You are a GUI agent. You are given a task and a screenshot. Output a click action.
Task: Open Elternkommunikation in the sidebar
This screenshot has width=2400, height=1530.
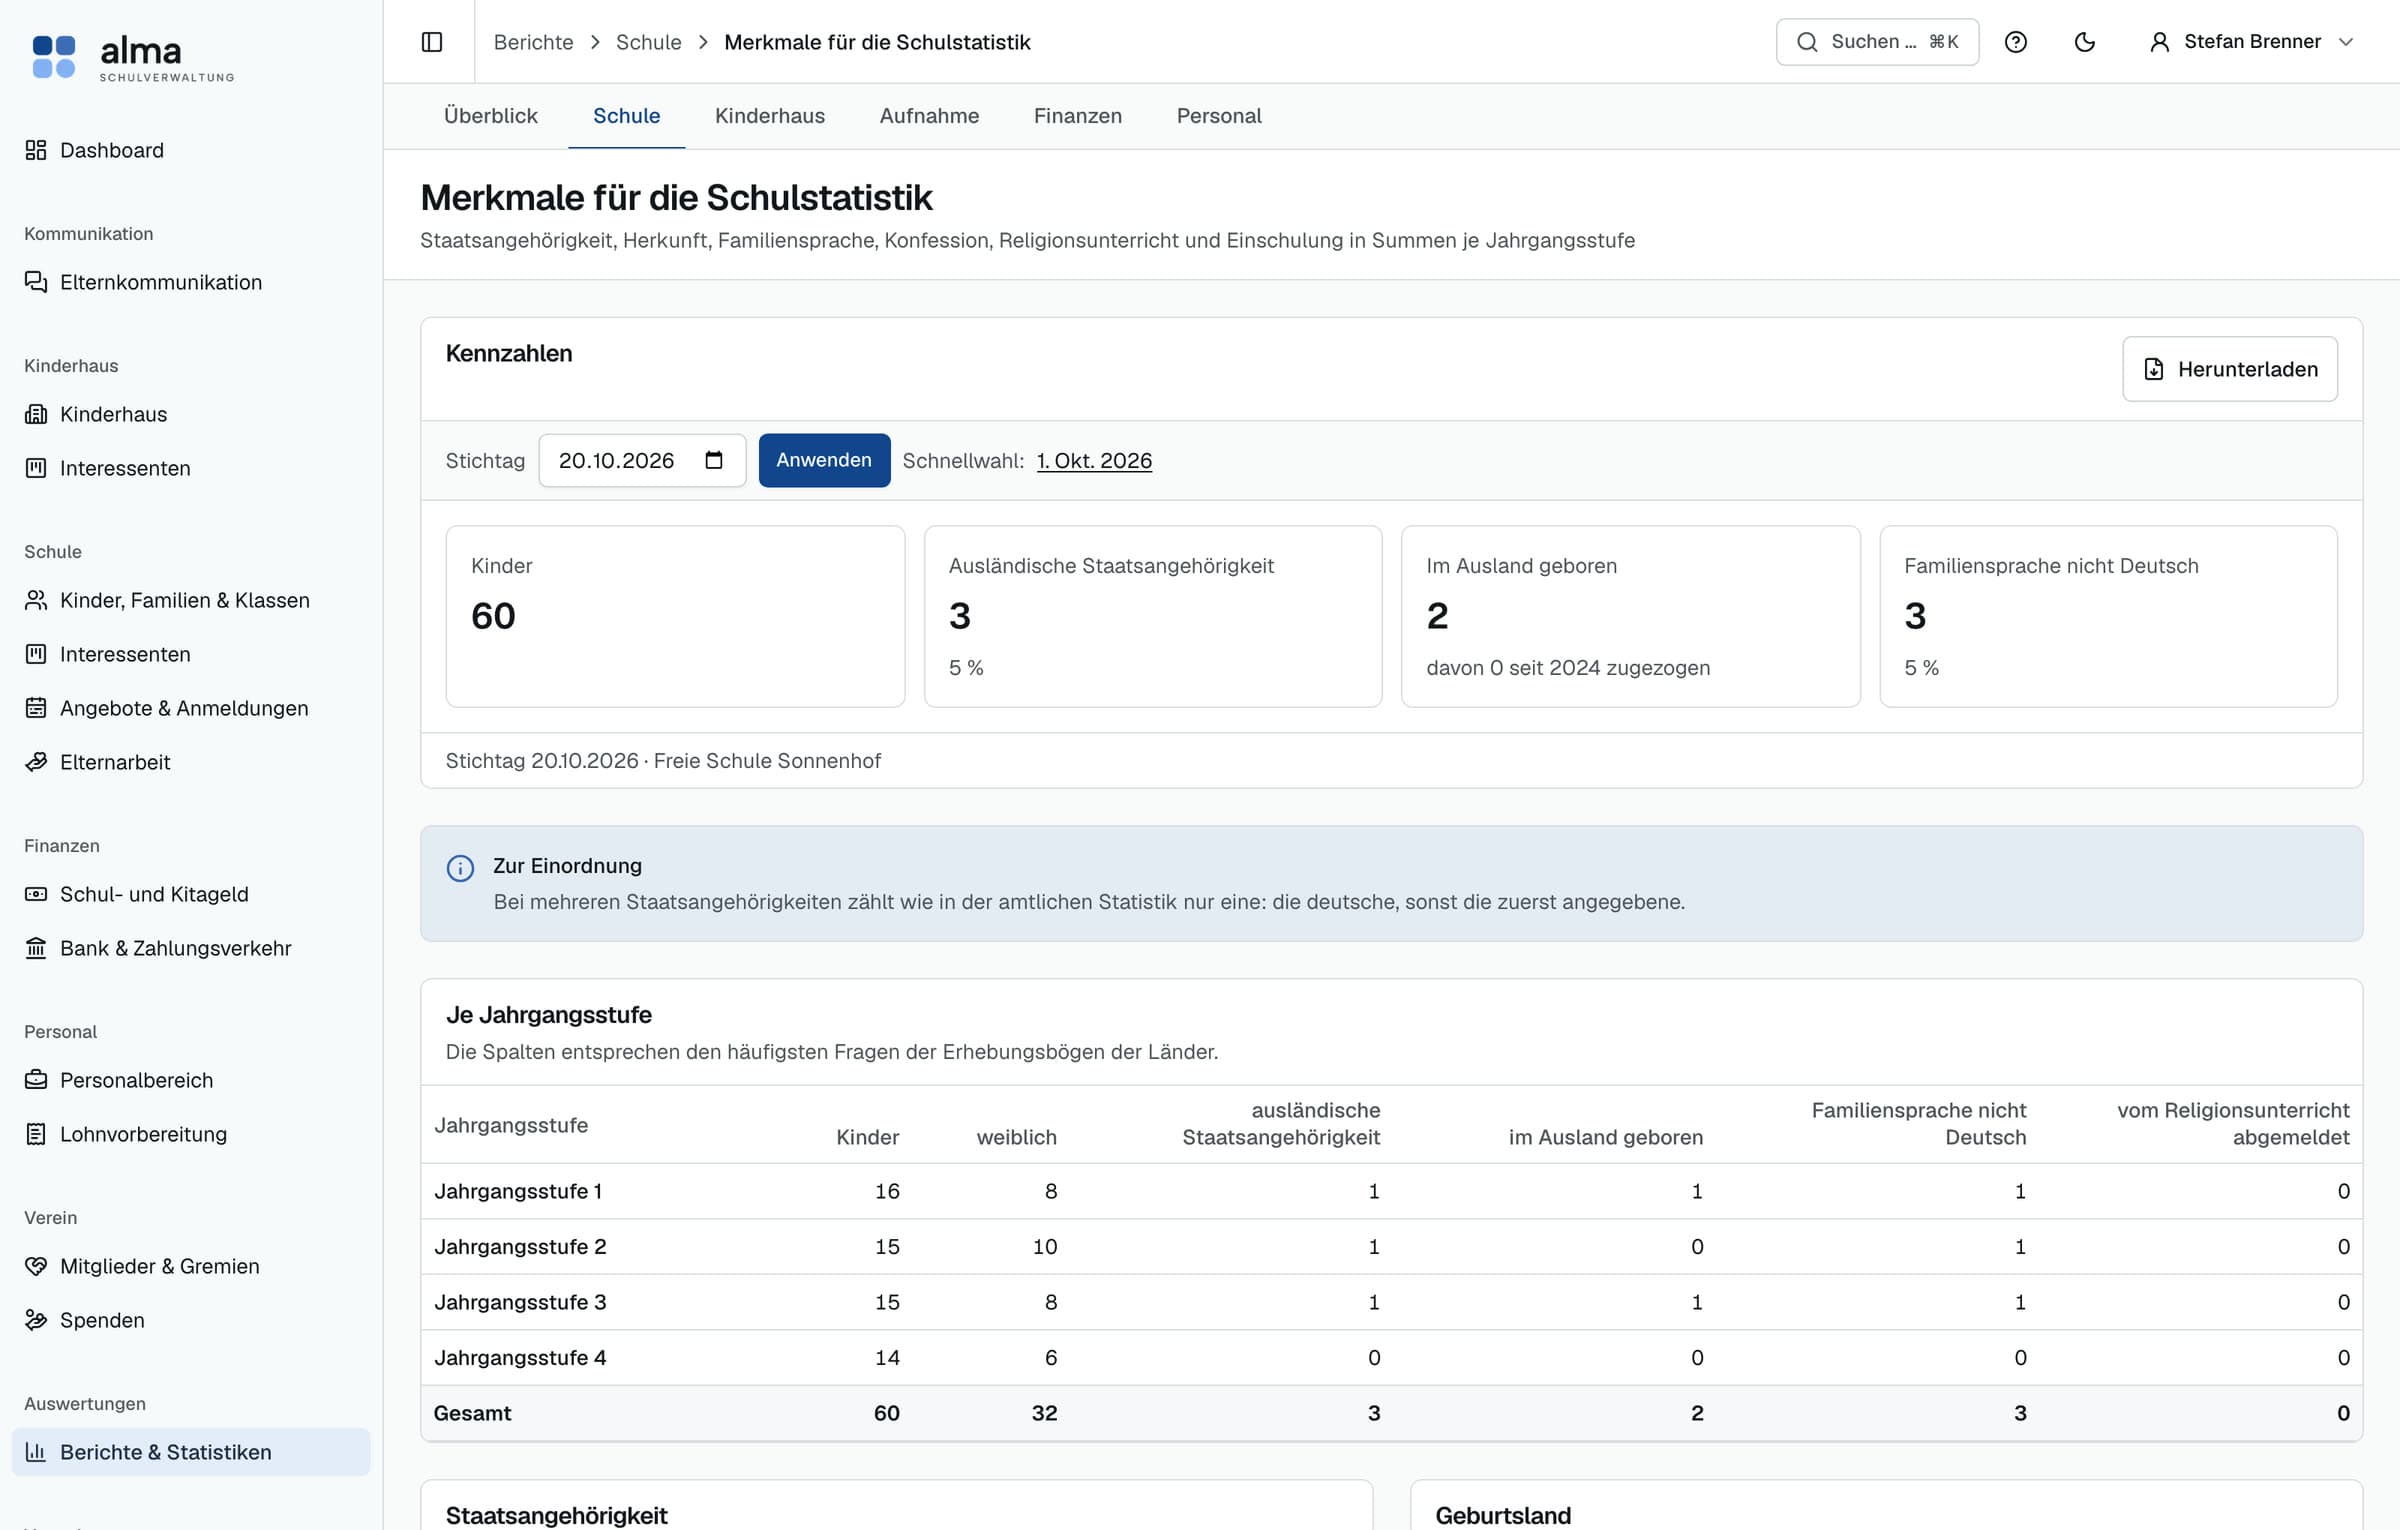191,282
